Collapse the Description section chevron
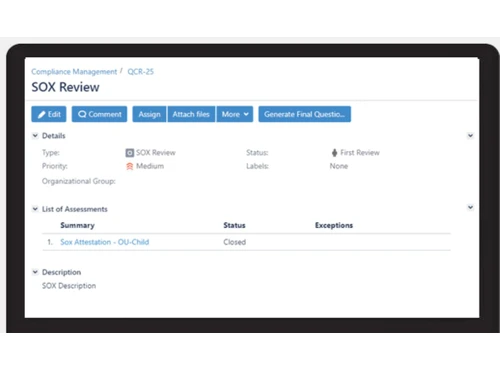Viewport: 500px width, 375px height. (35, 272)
